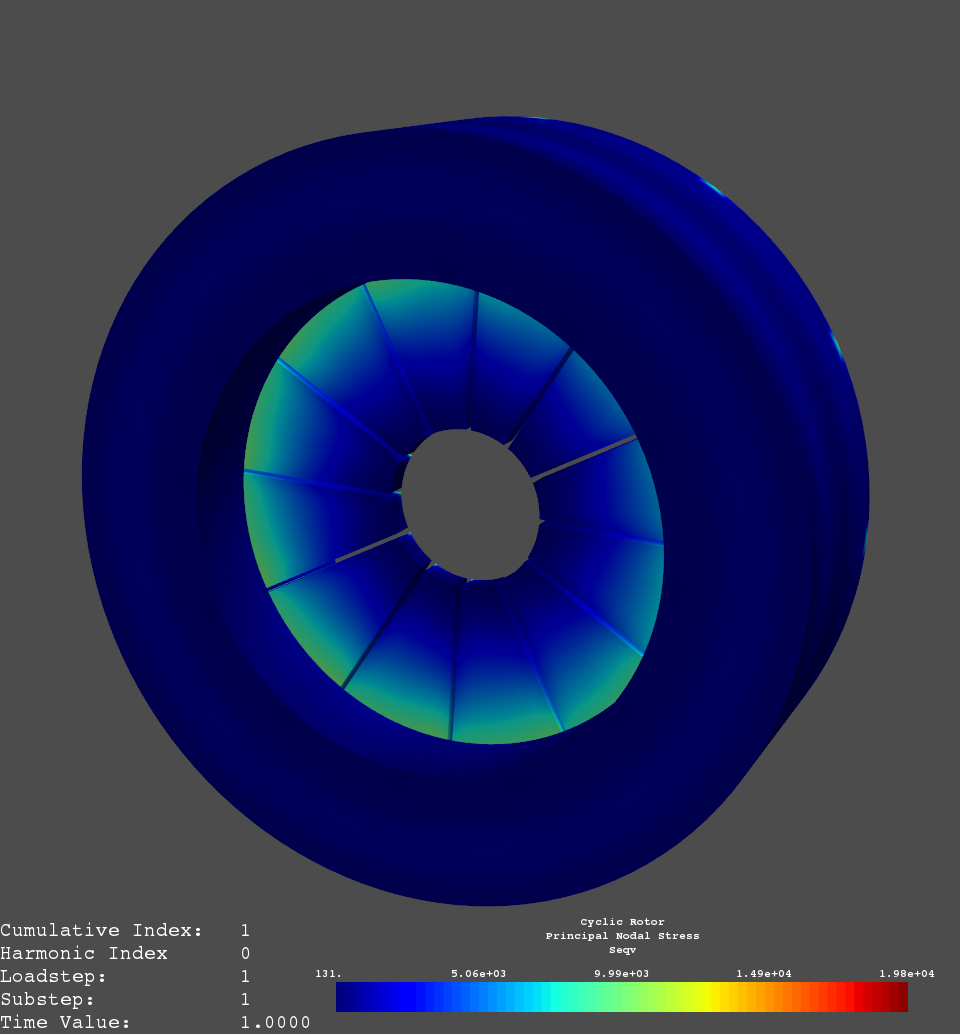Image resolution: width=960 pixels, height=1034 pixels.
Task: Click the Seqv result type label
Action: tap(622, 950)
